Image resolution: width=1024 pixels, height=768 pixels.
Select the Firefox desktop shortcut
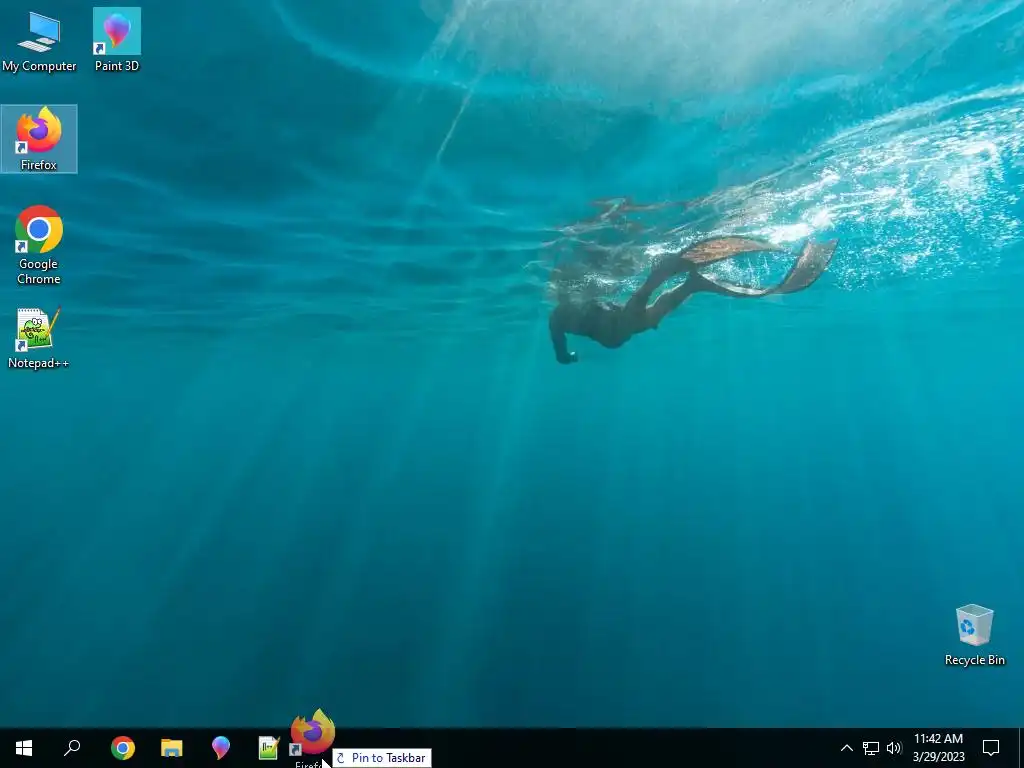[39, 138]
